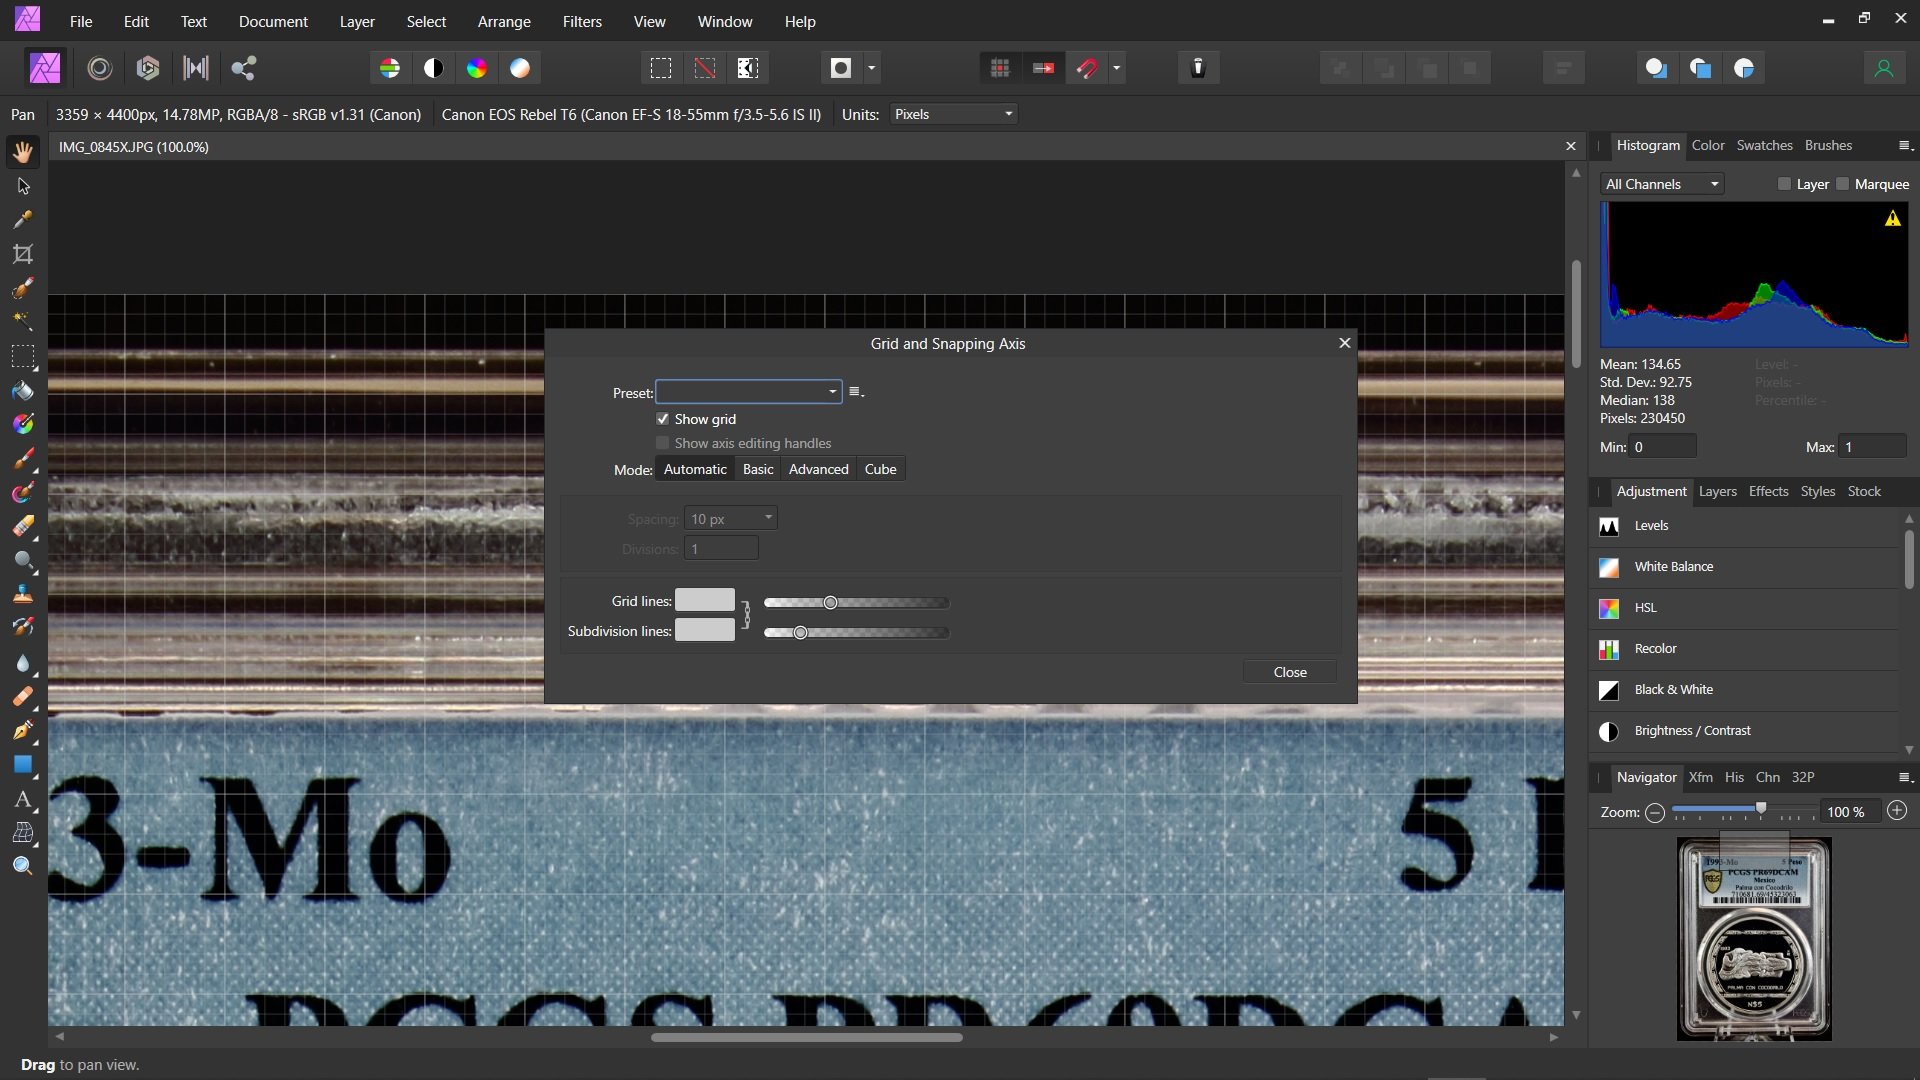
Task: Select the Zoom magnifier tool
Action: 23,867
